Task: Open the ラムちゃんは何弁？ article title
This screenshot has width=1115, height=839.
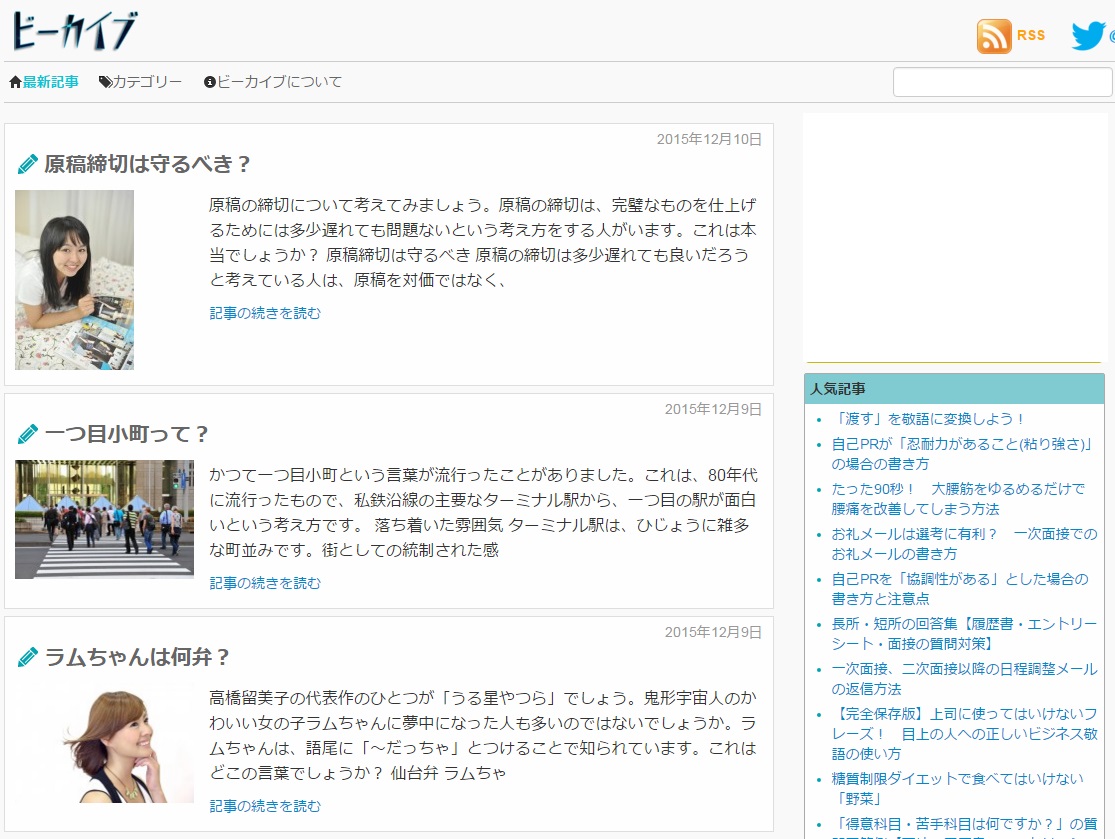Action: (x=137, y=657)
